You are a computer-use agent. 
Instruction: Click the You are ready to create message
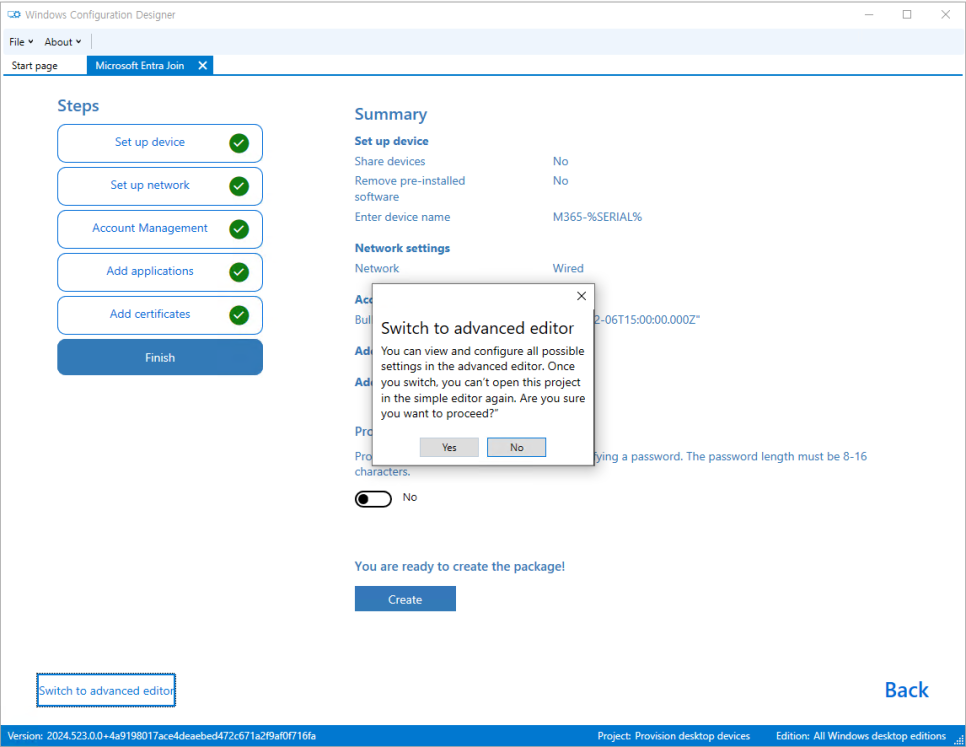pos(460,567)
